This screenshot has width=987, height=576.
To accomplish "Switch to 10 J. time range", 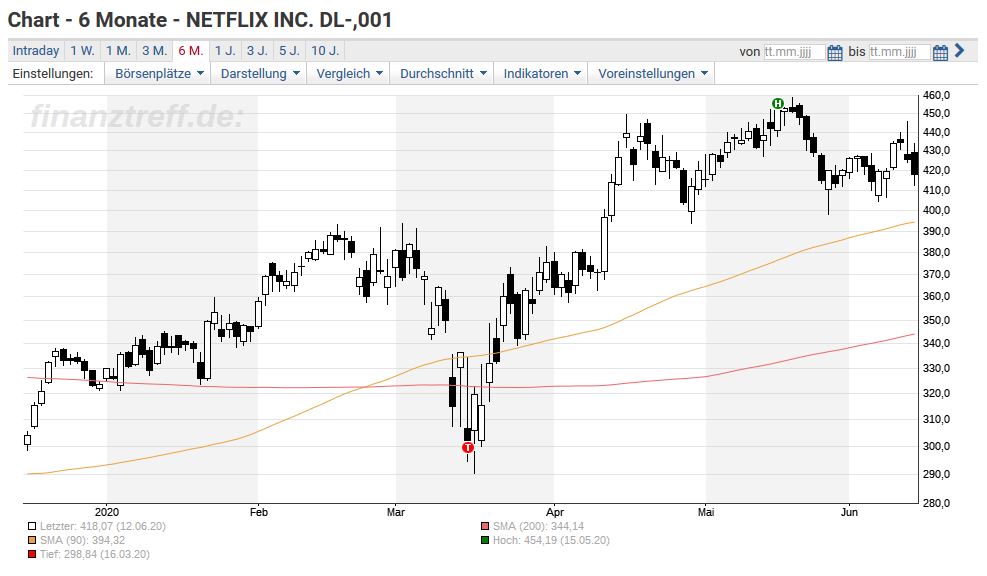I will coord(325,50).
